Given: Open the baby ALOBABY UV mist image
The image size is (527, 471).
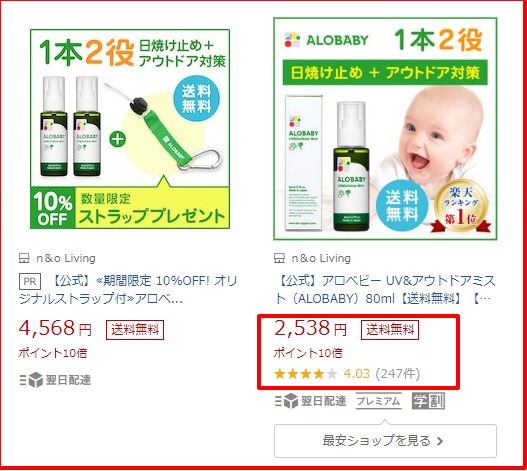Looking at the screenshot, I should (385, 129).
